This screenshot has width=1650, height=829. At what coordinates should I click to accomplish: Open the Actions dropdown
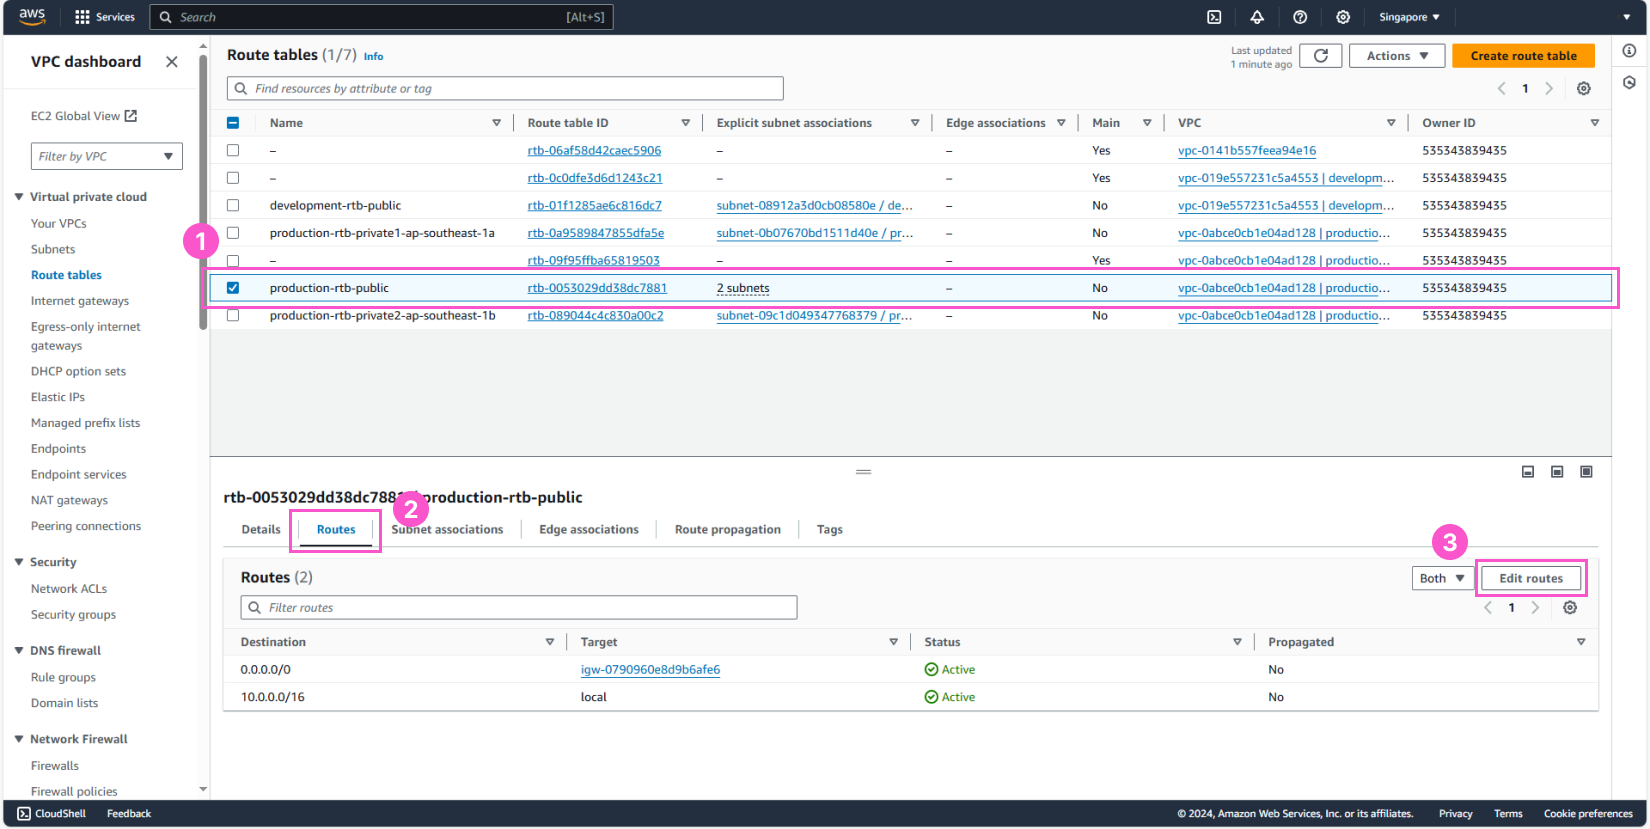click(x=1397, y=56)
